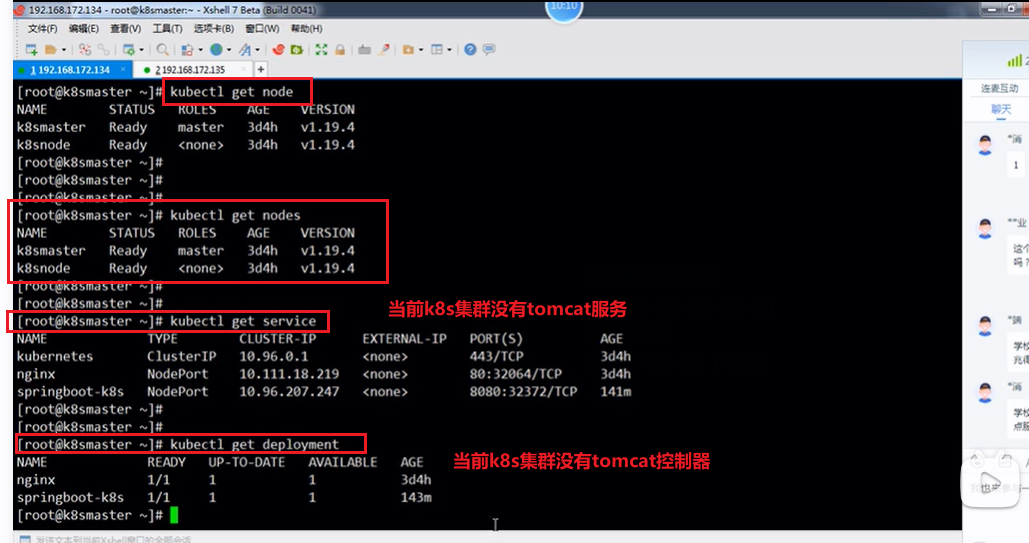The height and width of the screenshot is (543, 1029).
Task: Click 'springboot-k8s' in the service list
Action: pyautogui.click(x=70, y=392)
